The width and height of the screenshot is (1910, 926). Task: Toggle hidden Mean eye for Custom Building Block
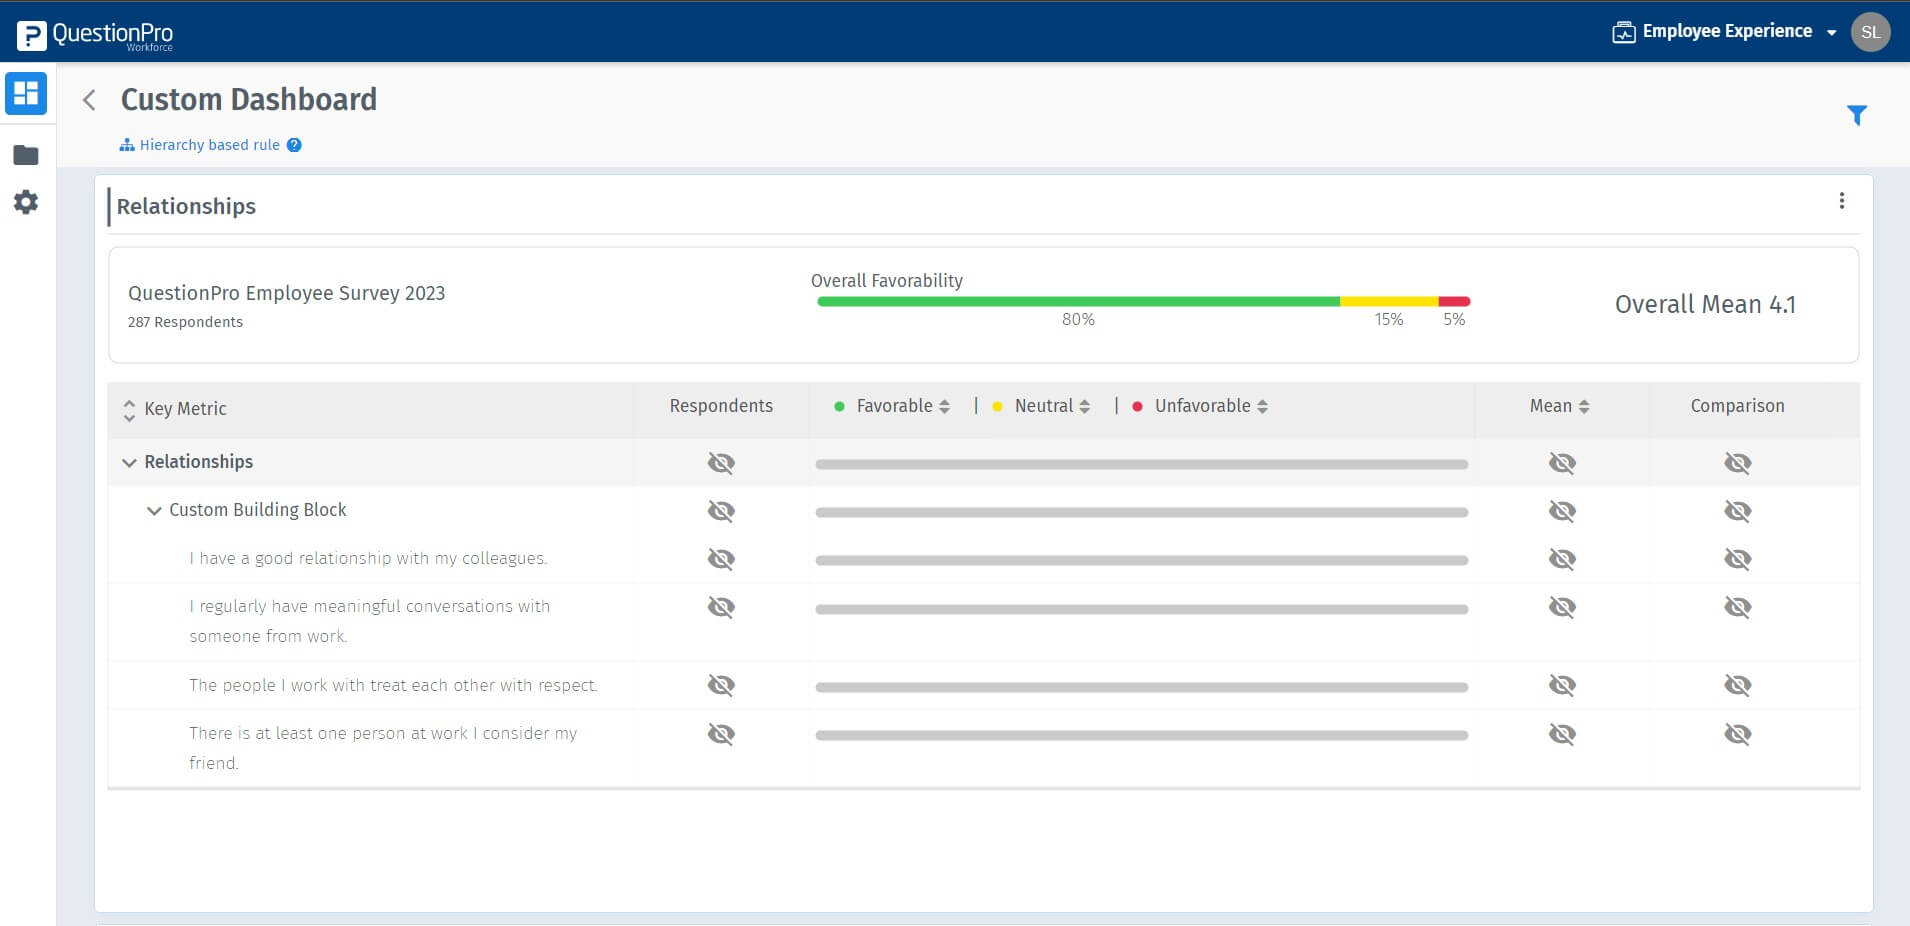click(1562, 511)
